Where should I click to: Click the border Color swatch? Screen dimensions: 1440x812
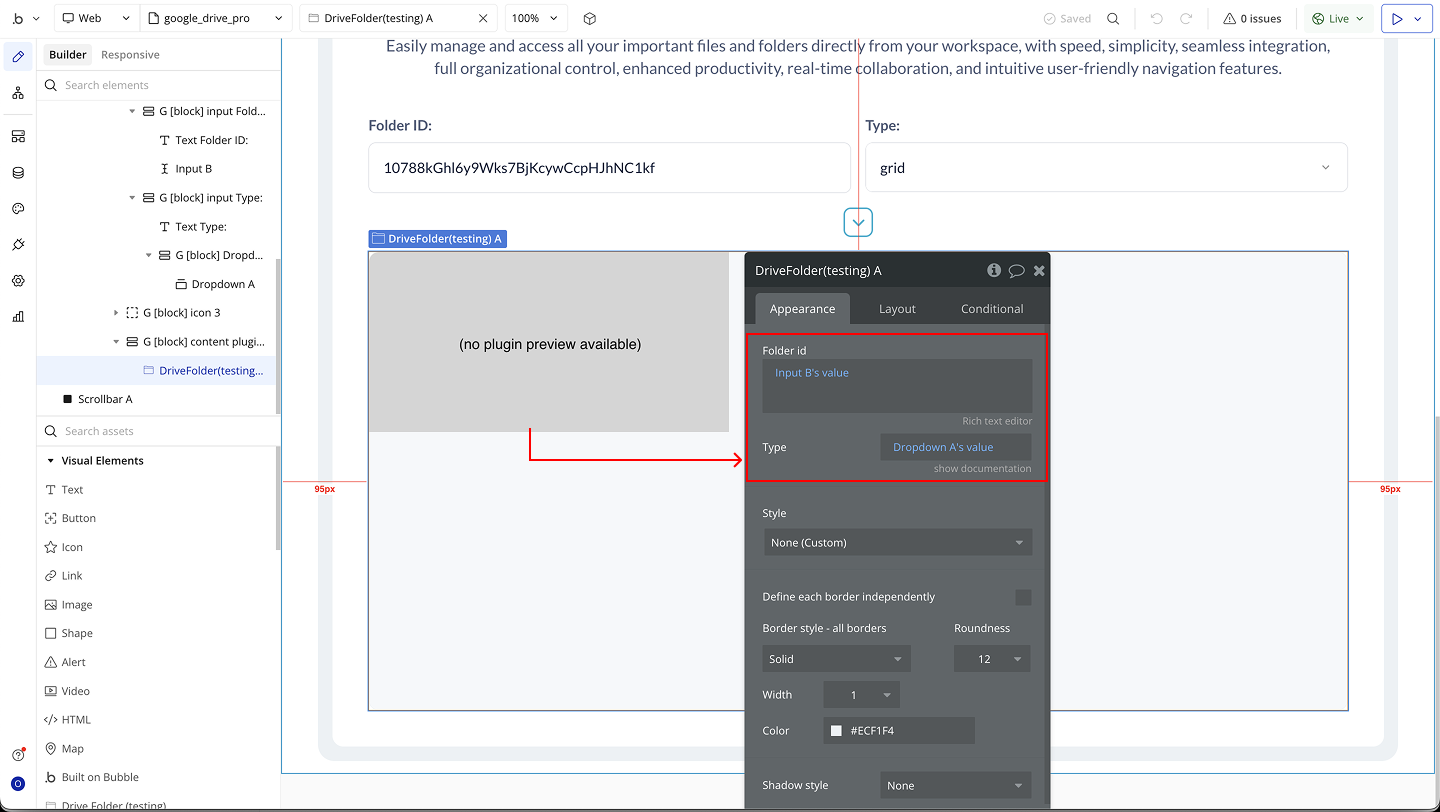[836, 731]
